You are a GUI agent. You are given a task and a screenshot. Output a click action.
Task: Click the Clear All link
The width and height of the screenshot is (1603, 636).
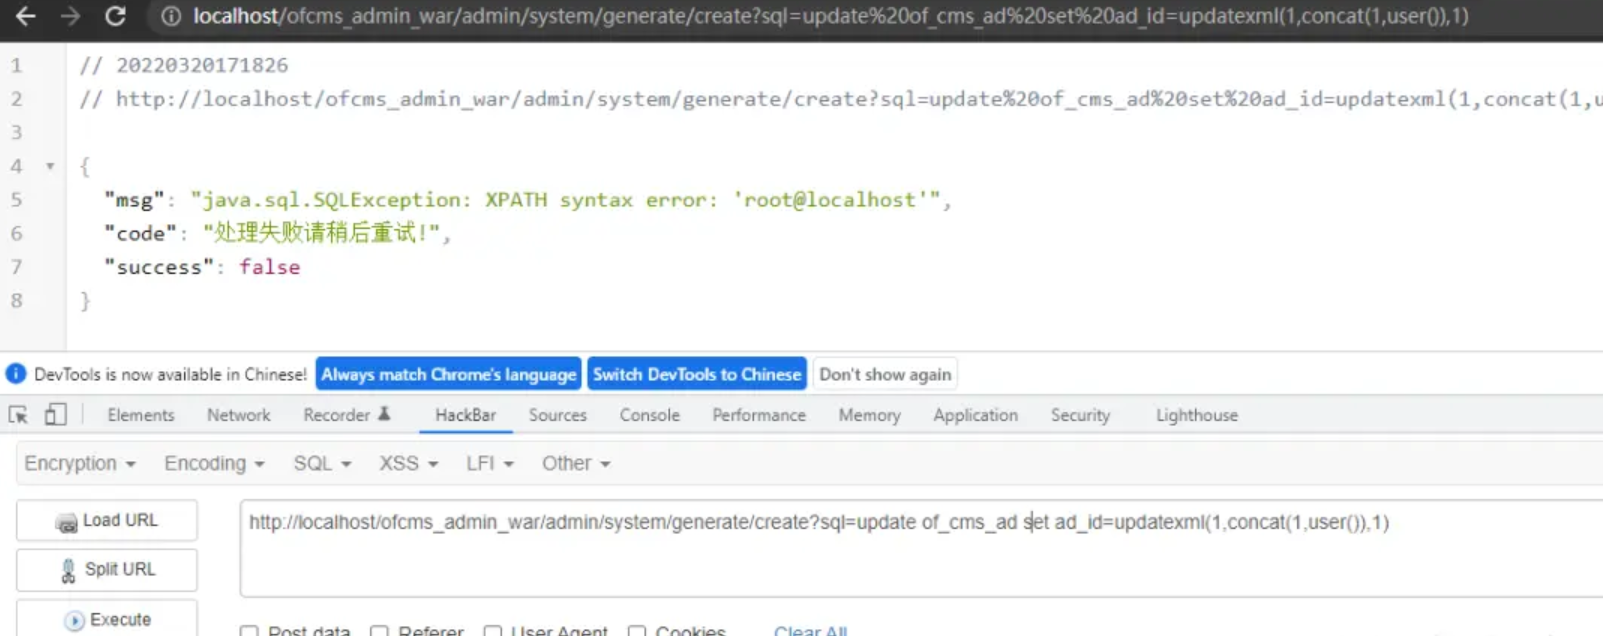[x=810, y=631]
